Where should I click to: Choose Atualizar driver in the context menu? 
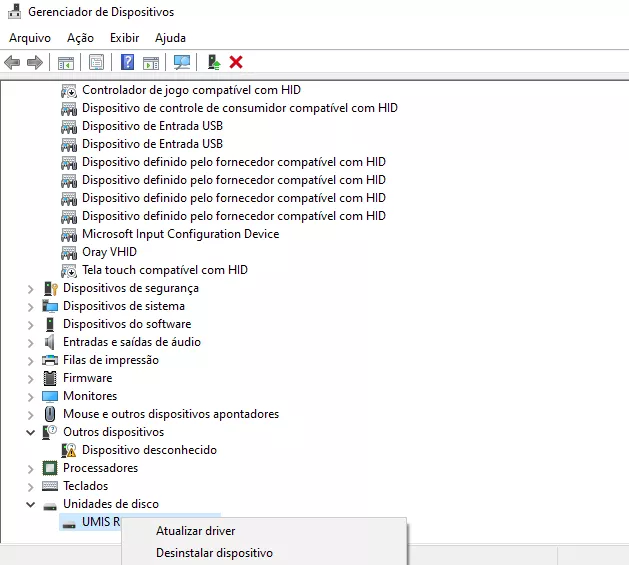(x=196, y=531)
